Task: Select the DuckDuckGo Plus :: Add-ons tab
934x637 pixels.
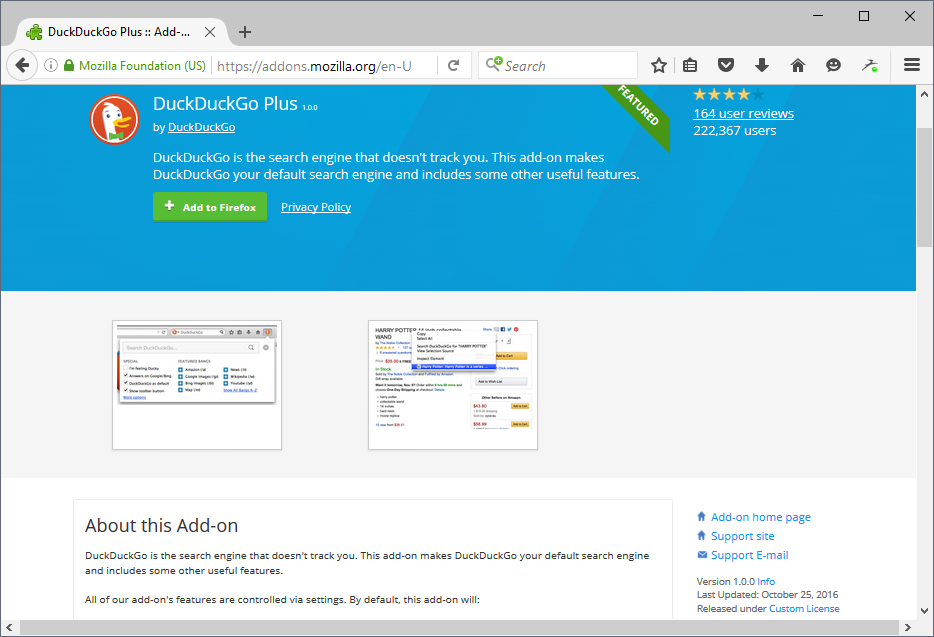Action: point(119,32)
